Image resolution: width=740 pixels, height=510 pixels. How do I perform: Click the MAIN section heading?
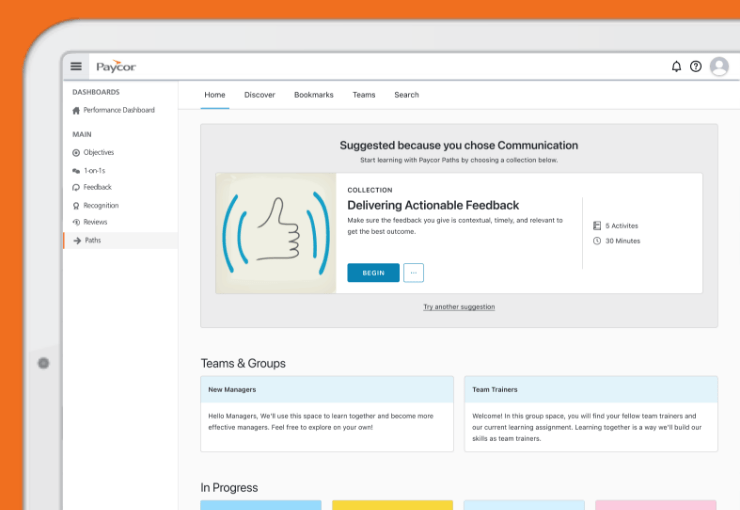pyautogui.click(x=82, y=134)
